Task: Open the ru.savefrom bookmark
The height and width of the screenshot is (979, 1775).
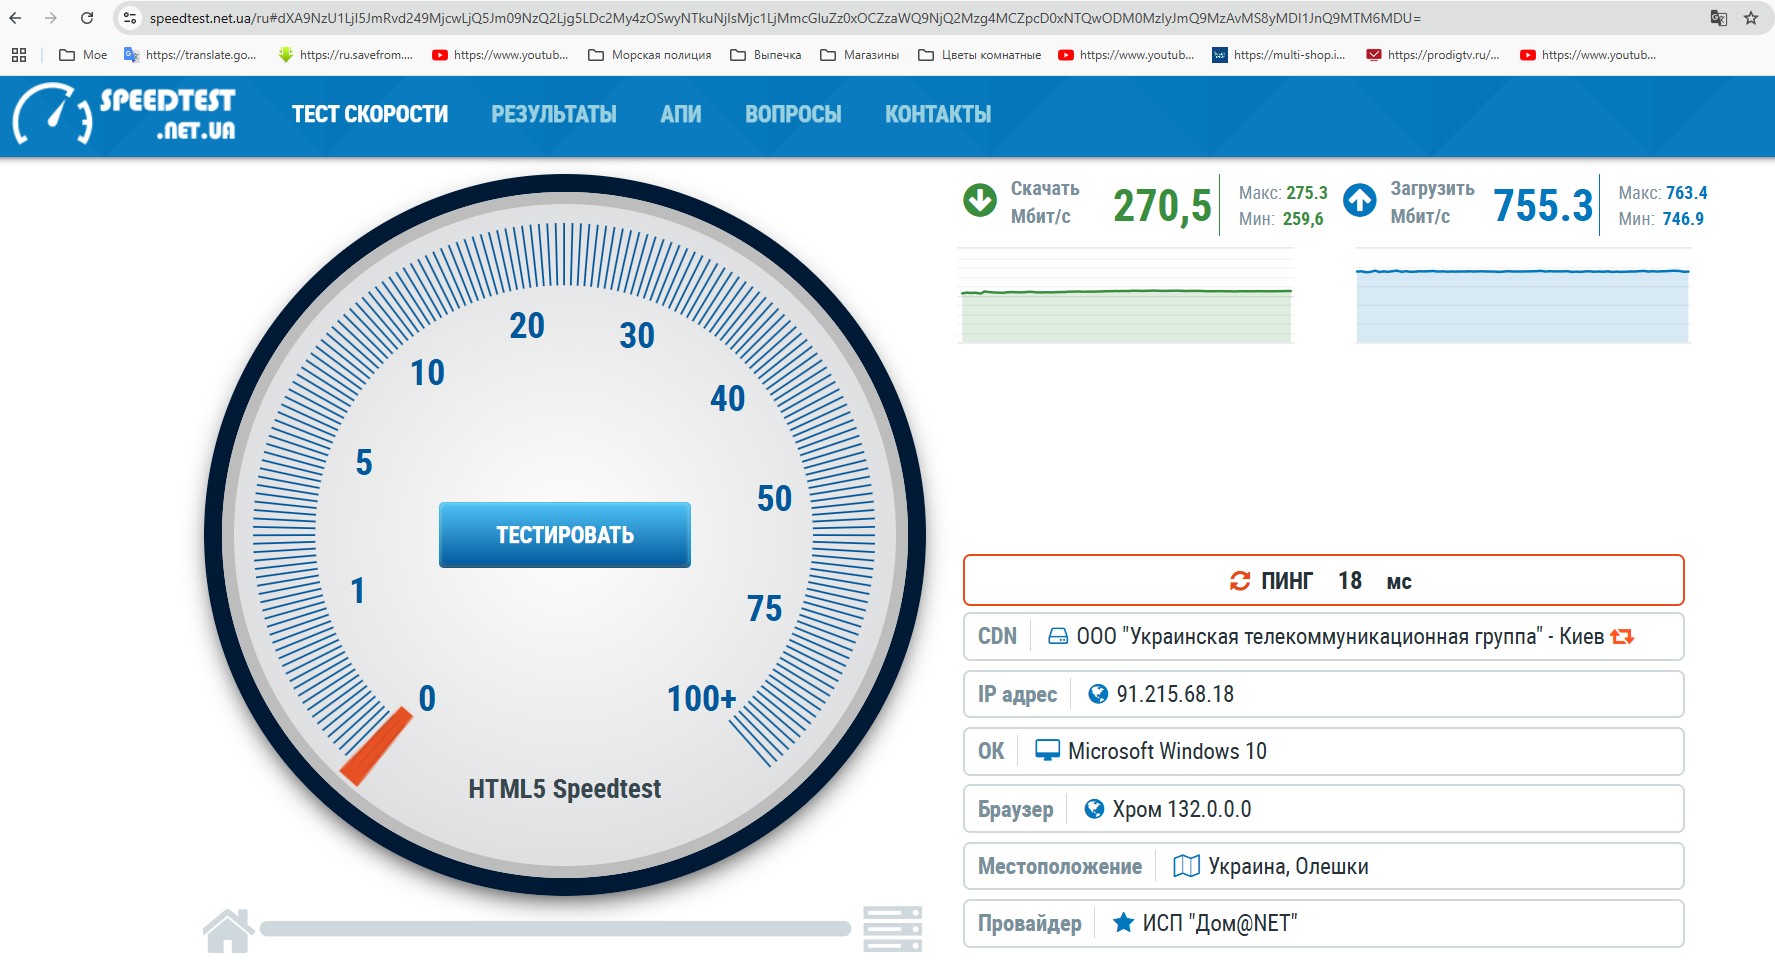Action: point(346,55)
